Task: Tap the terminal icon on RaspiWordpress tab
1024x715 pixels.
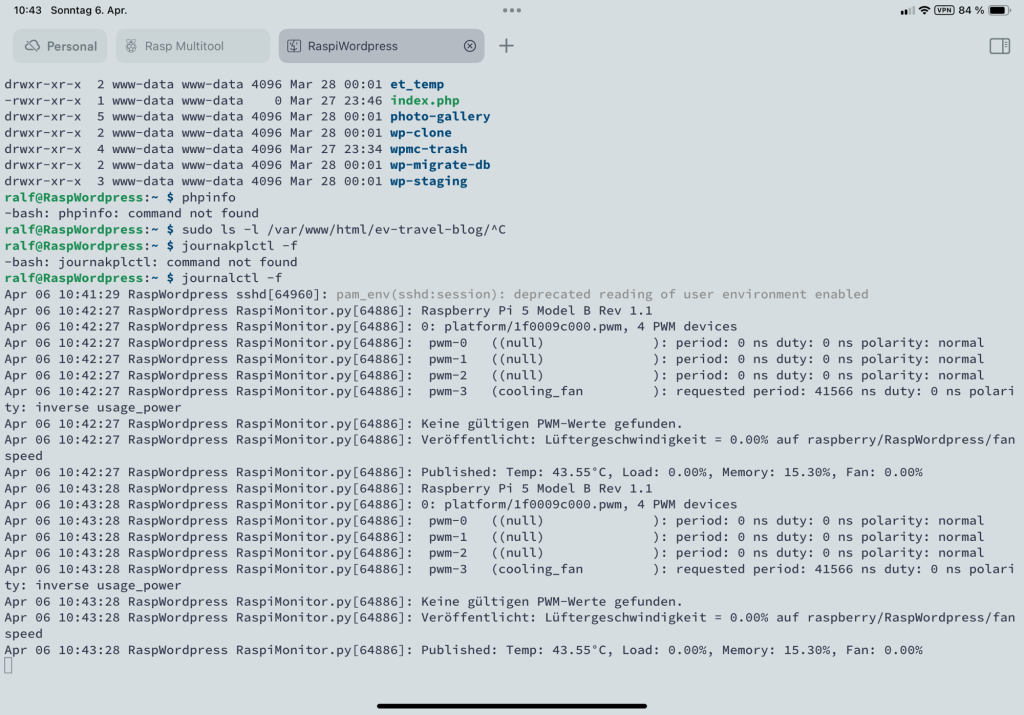Action: (x=295, y=46)
